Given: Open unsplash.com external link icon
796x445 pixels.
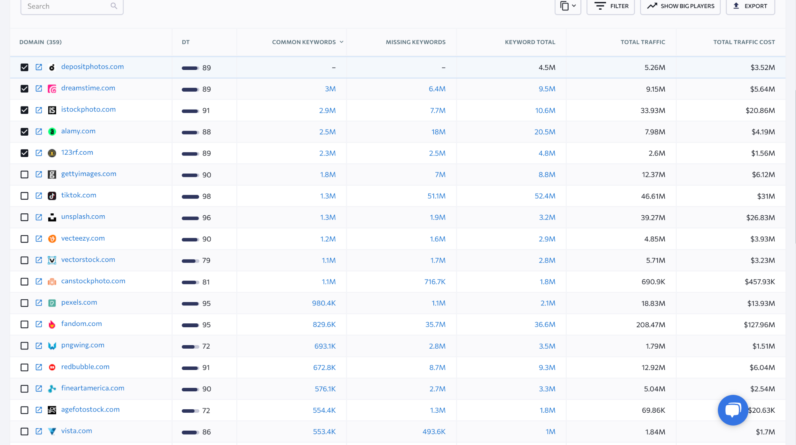Looking at the screenshot, I should point(39,217).
